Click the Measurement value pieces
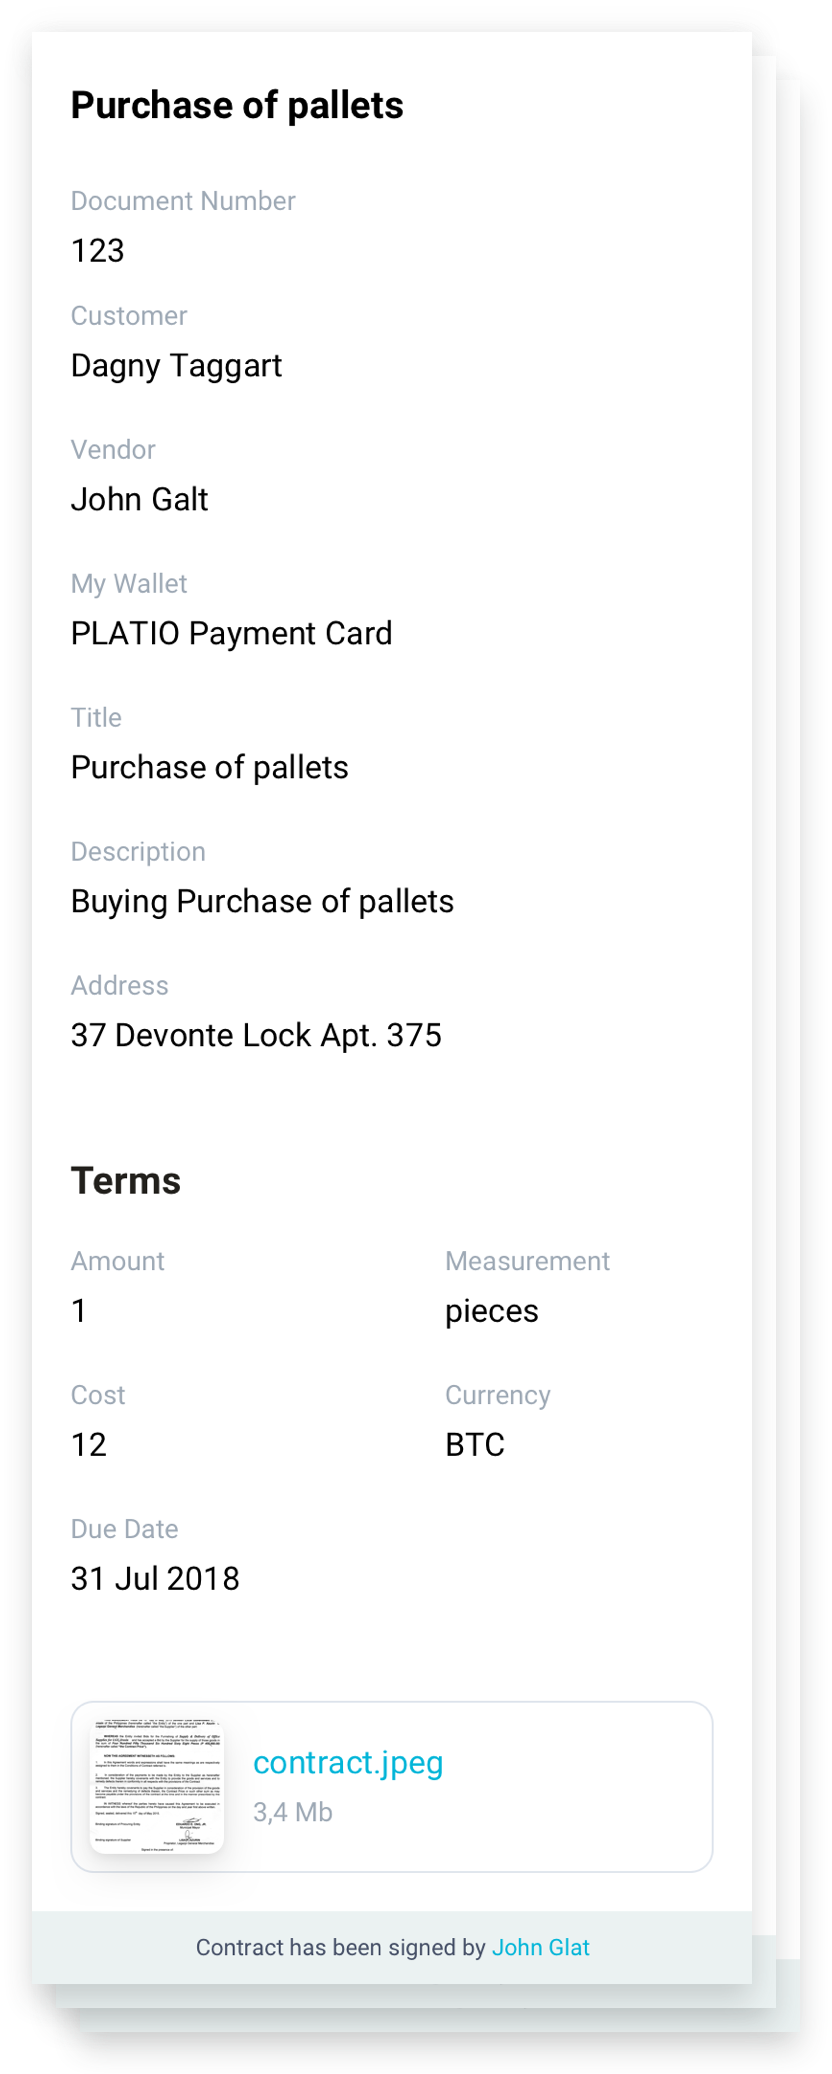 coord(492,1312)
